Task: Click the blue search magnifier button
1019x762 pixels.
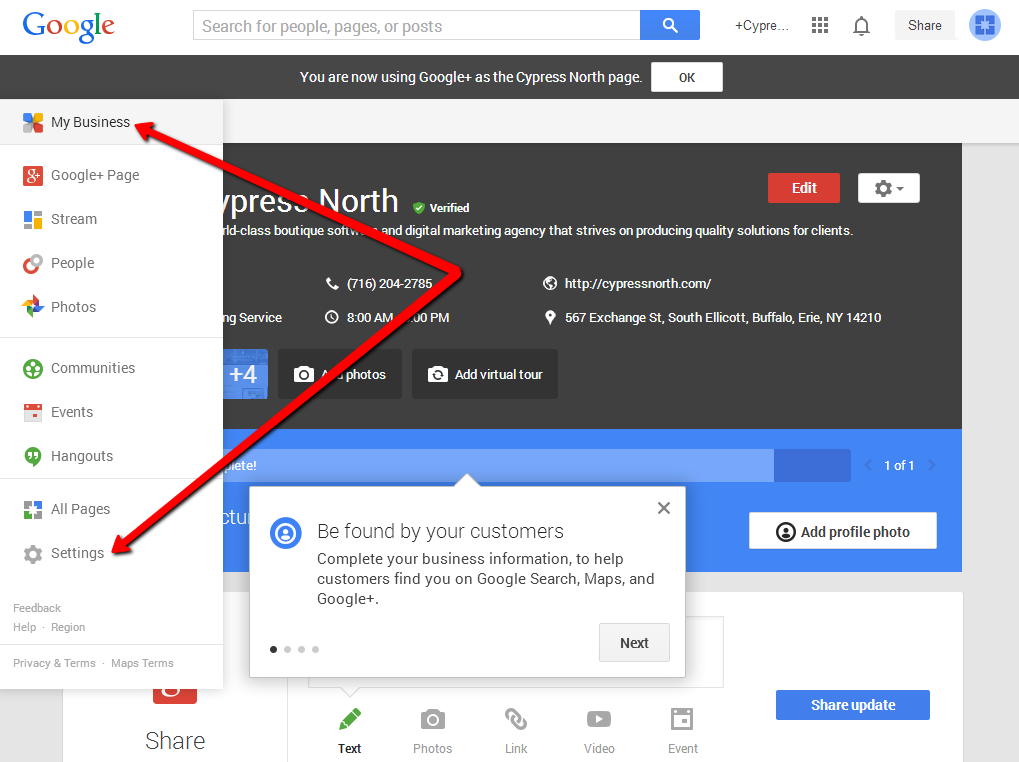Action: tap(669, 25)
